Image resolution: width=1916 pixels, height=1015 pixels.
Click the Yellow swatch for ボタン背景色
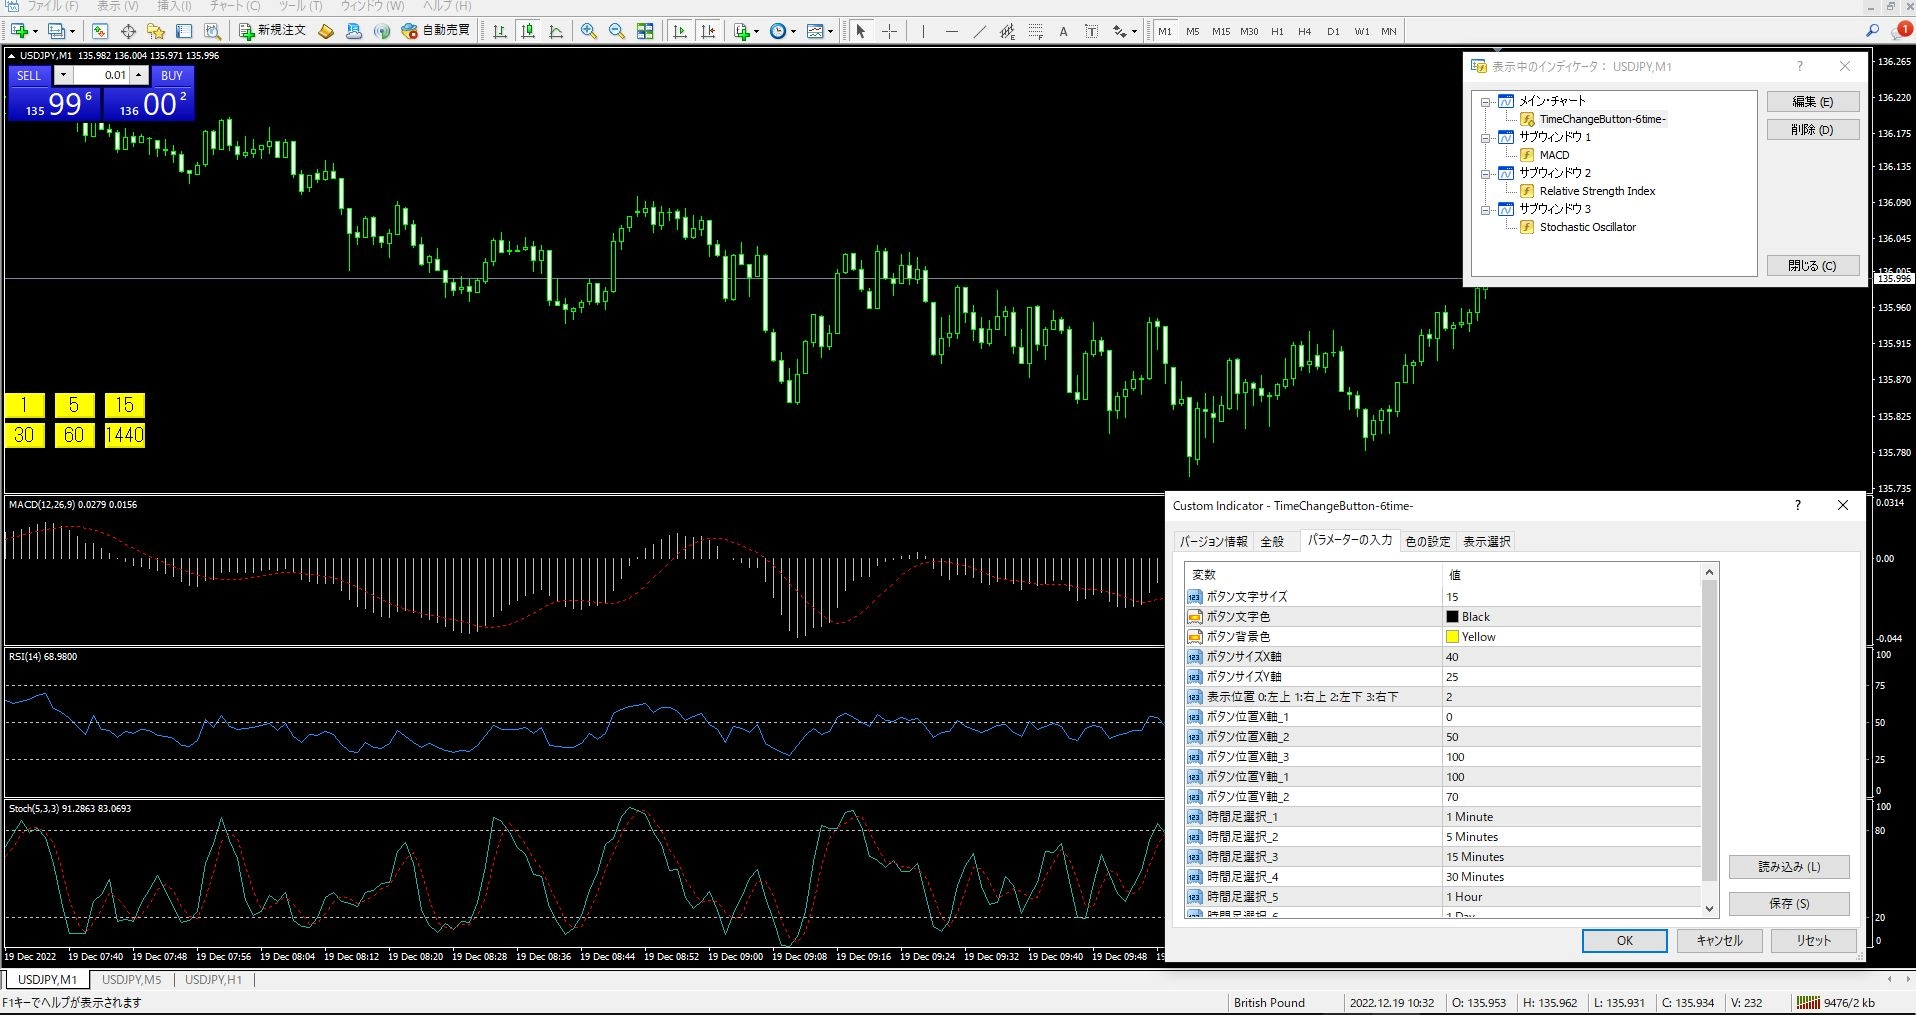pos(1452,637)
